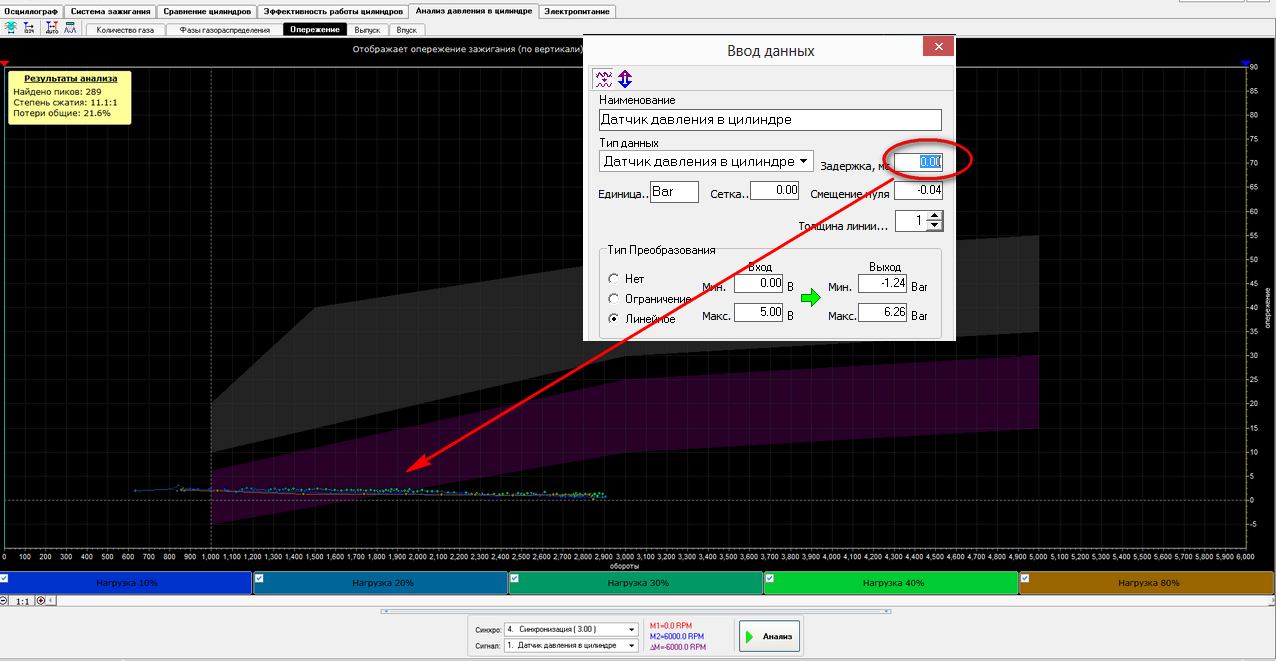This screenshot has width=1276, height=661.
Task: Click the Задержка, мс input field
Action: [x=918, y=161]
